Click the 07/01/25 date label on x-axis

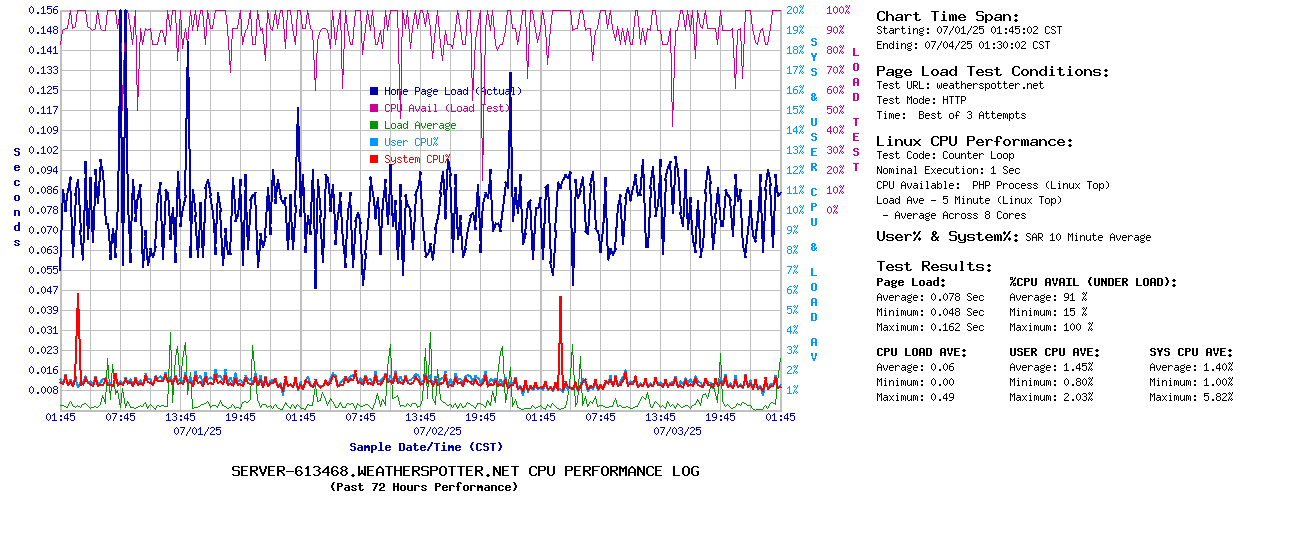click(197, 431)
